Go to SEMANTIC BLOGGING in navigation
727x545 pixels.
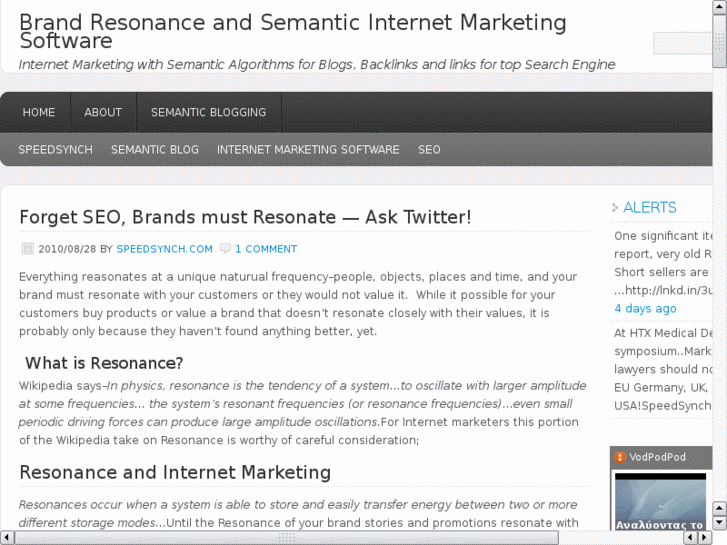click(208, 113)
